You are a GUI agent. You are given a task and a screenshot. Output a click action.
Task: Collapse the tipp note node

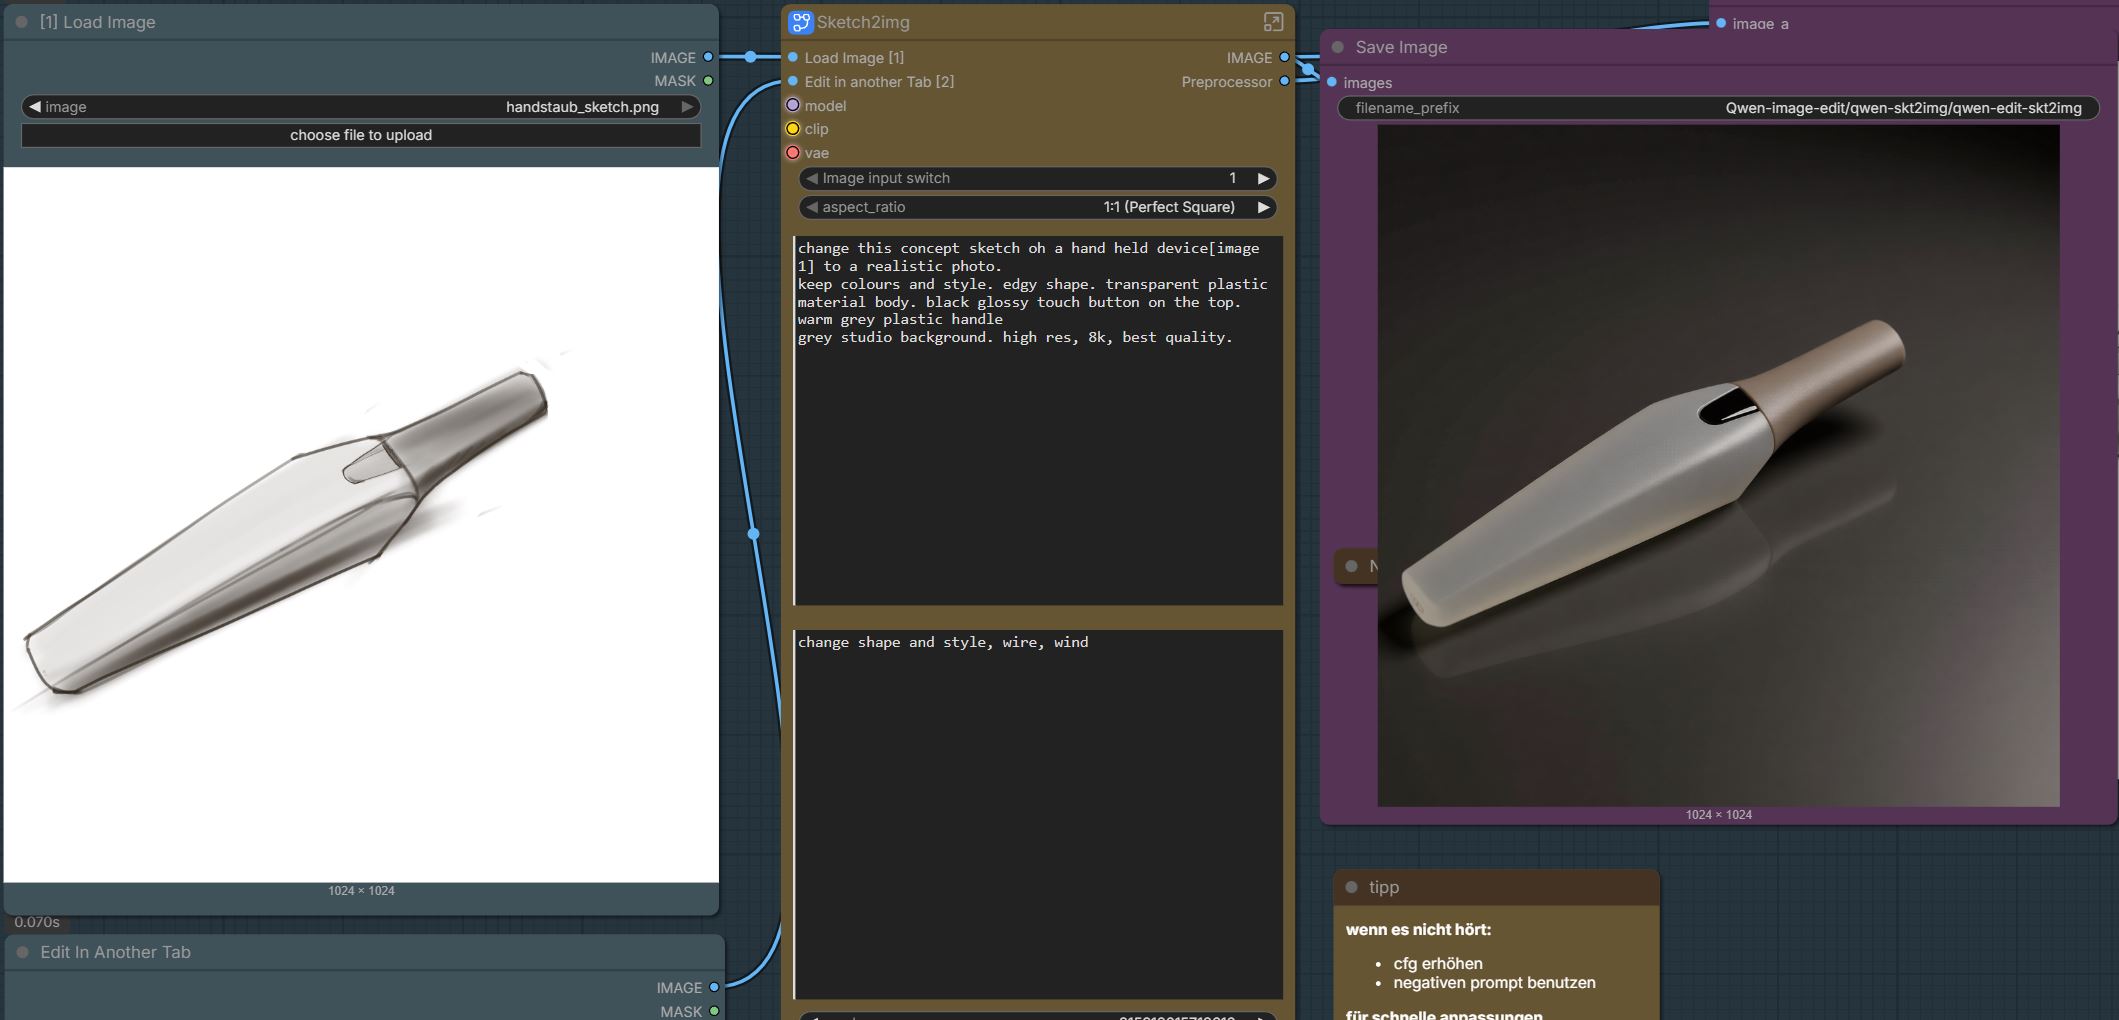coord(1352,887)
